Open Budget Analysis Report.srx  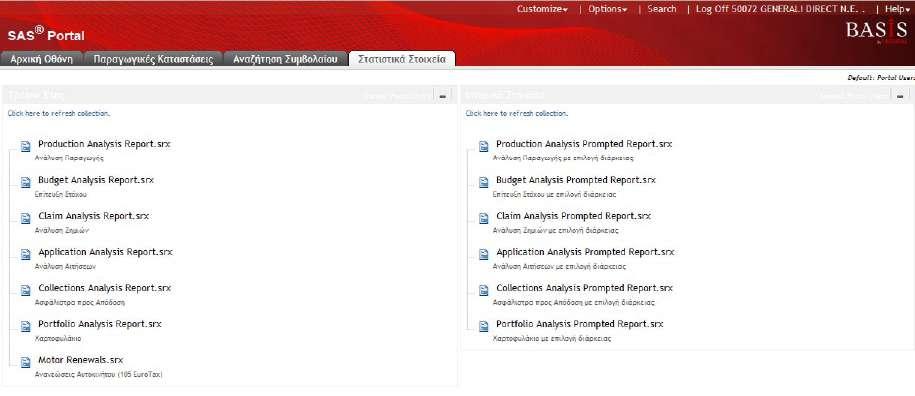[96, 180]
